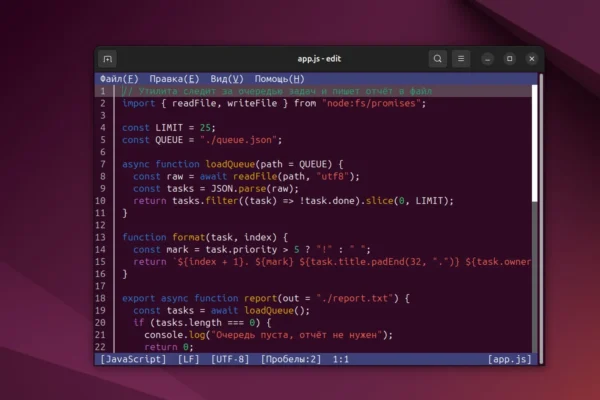Click "./report.txt" string on line 18

pos(355,298)
